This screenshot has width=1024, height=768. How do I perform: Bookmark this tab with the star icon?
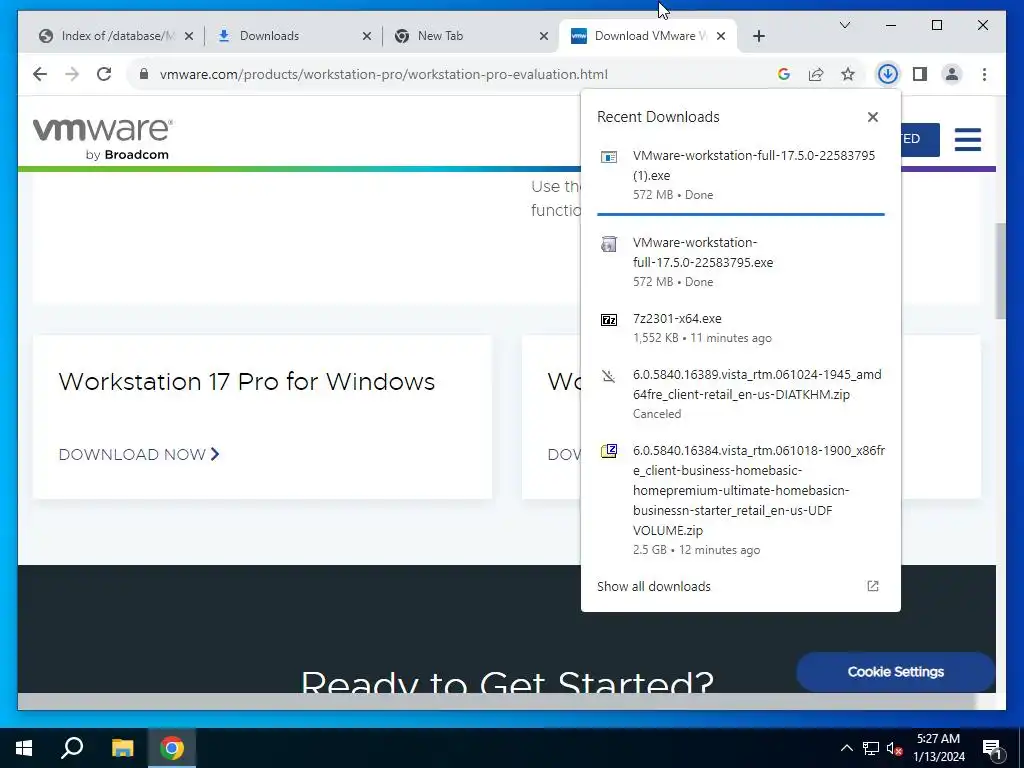click(x=848, y=74)
